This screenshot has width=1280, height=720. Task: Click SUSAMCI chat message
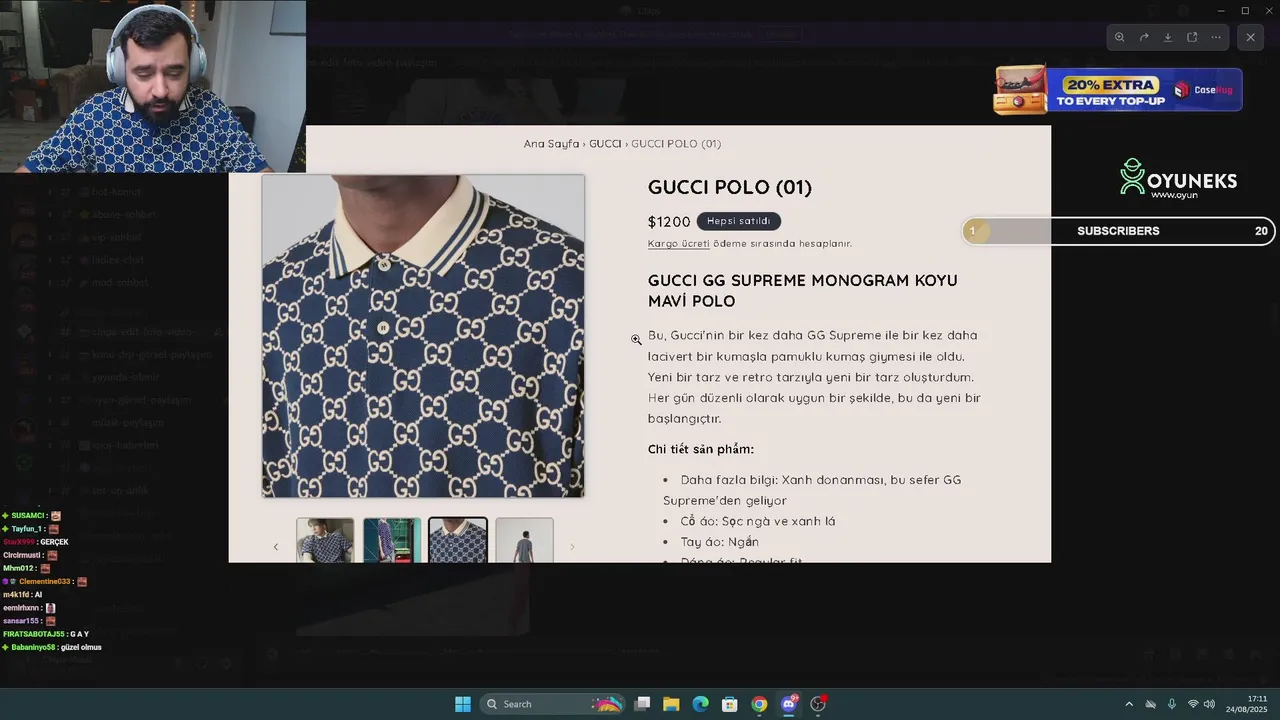click(x=32, y=516)
